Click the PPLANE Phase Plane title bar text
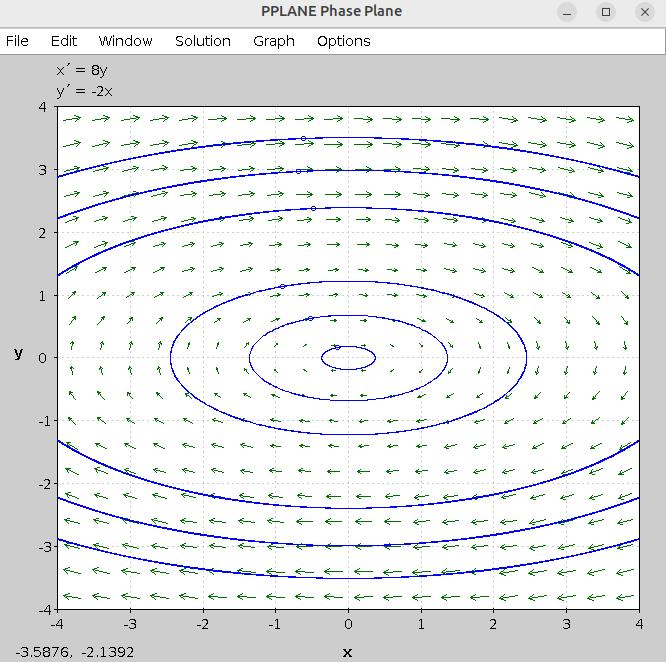 [331, 12]
